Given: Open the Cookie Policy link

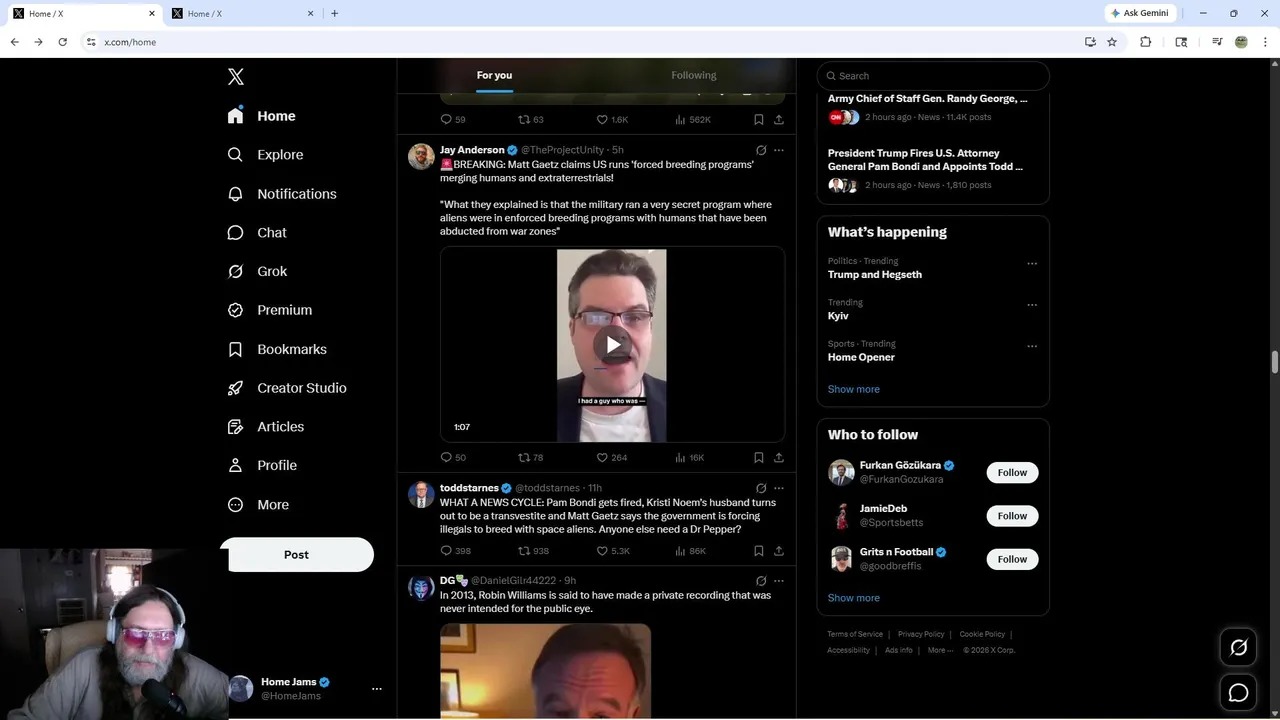Looking at the screenshot, I should pyautogui.click(x=982, y=634).
